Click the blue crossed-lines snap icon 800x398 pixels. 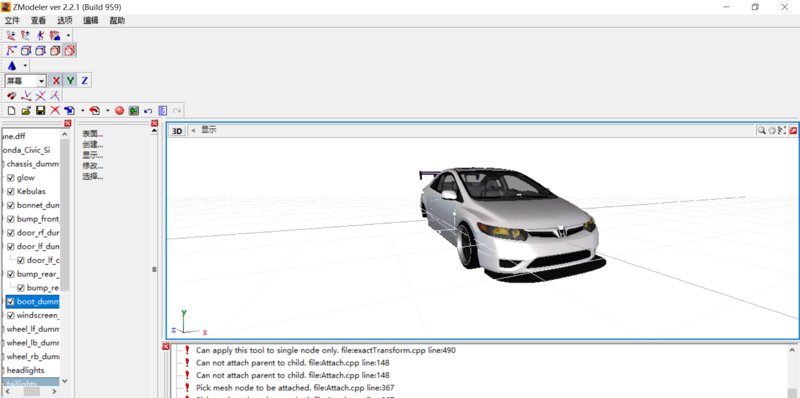(40, 95)
